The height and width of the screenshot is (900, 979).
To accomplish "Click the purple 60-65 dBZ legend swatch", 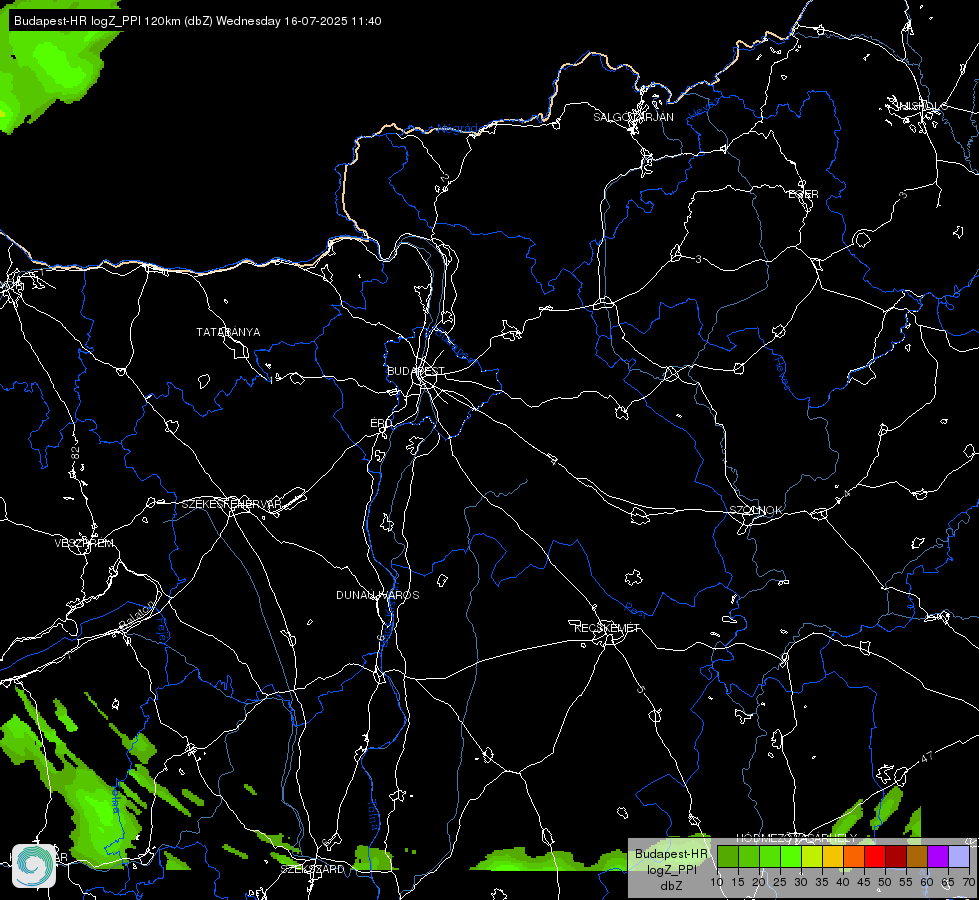I will (938, 856).
